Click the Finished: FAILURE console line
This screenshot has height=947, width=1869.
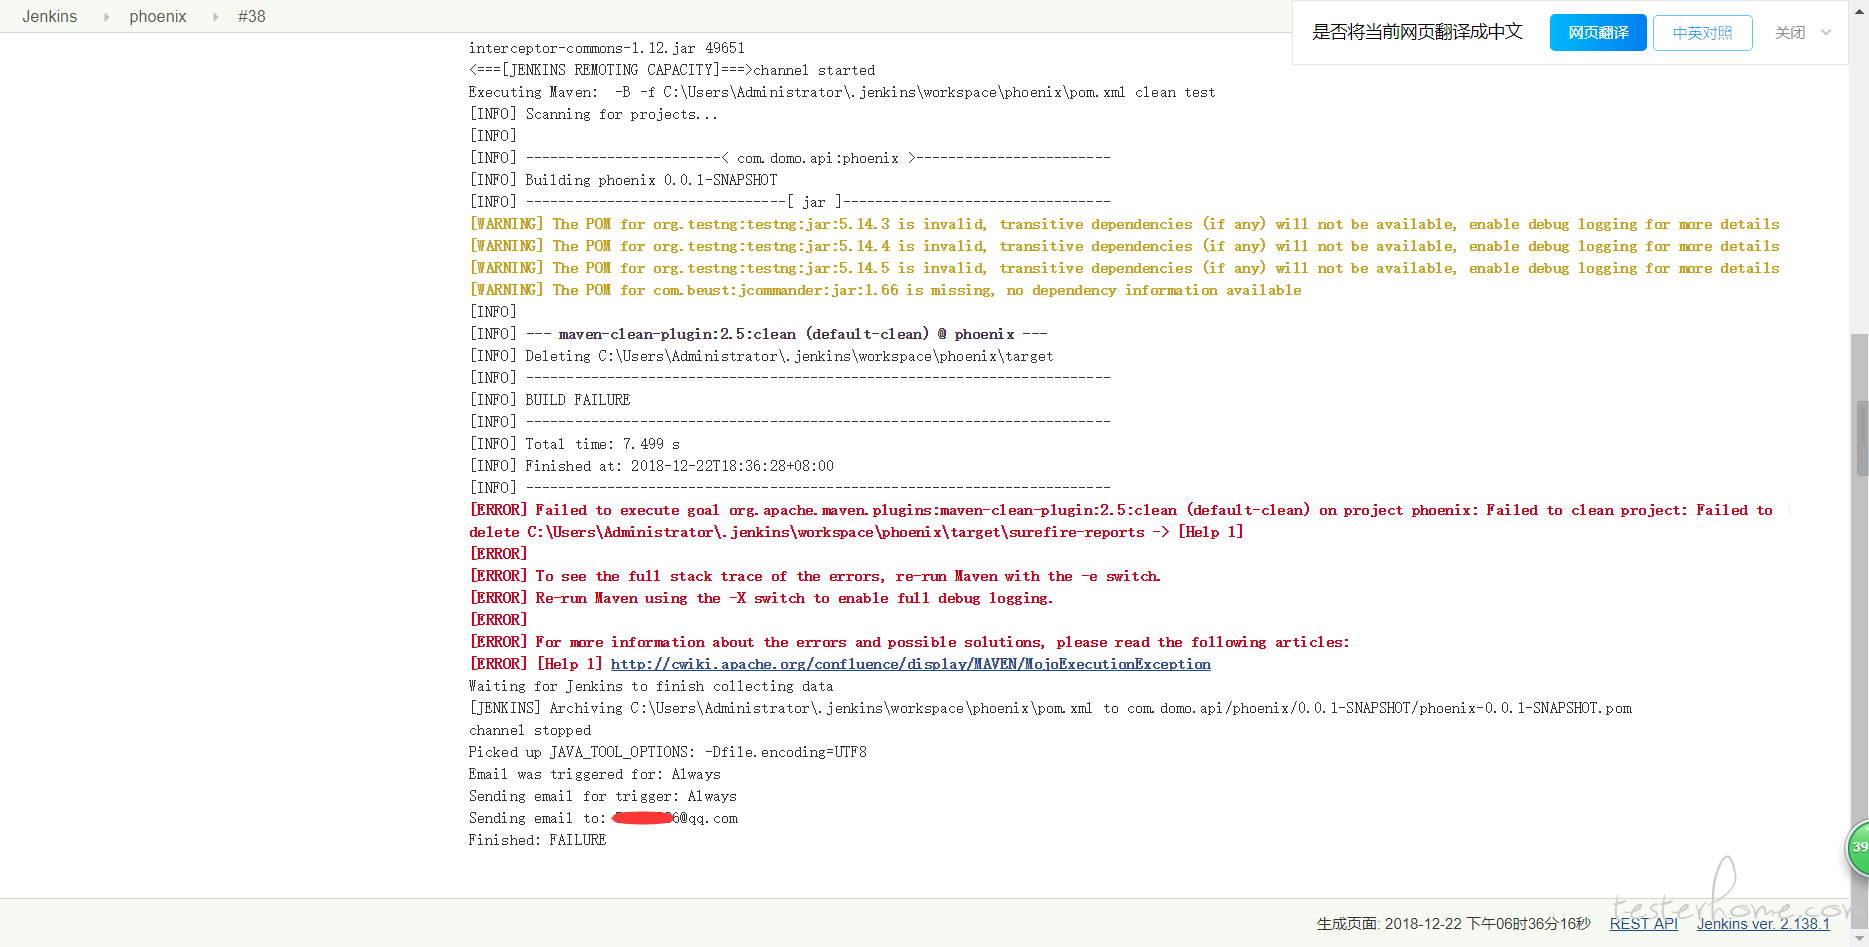(537, 840)
